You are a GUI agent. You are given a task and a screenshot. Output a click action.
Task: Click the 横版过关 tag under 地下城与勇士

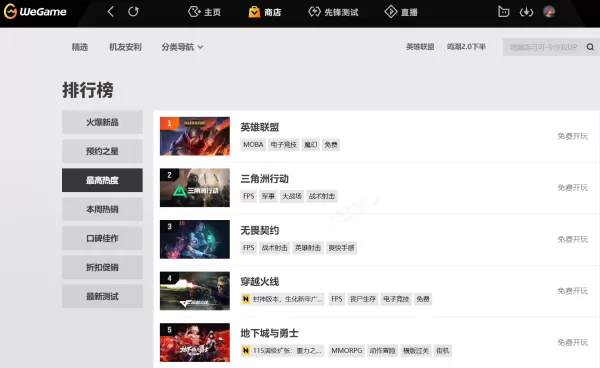416,351
